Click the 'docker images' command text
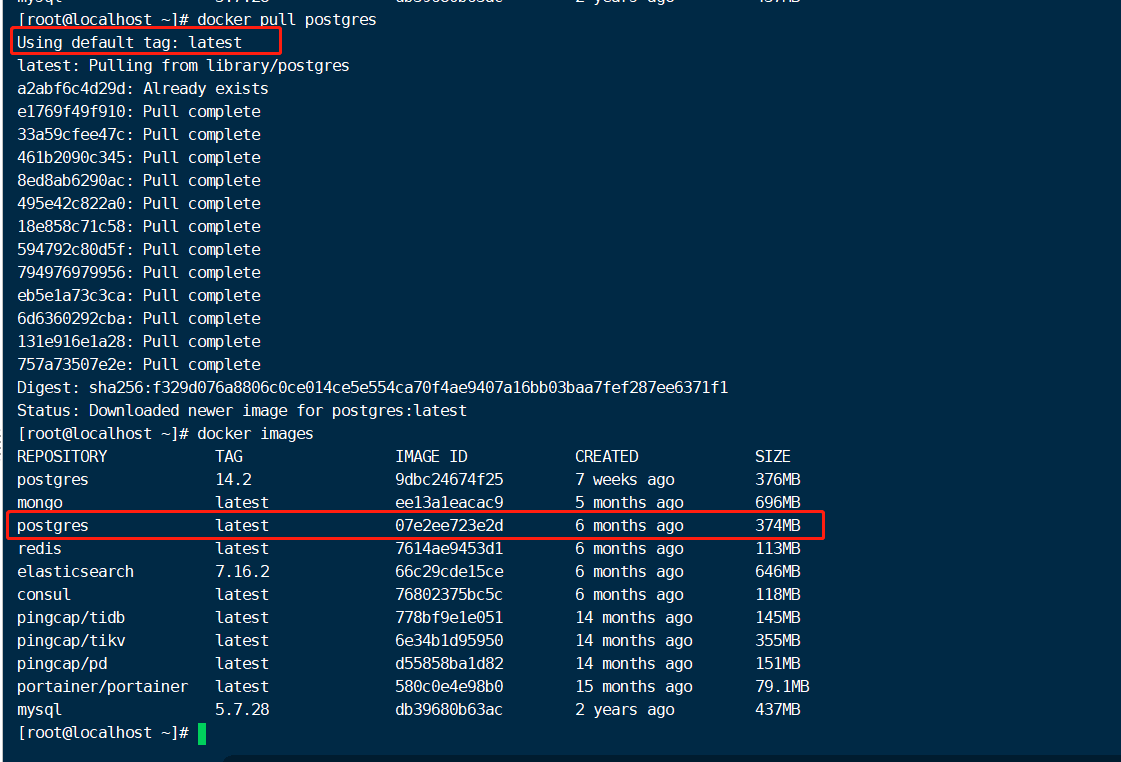This screenshot has width=1121, height=762. tap(255, 434)
